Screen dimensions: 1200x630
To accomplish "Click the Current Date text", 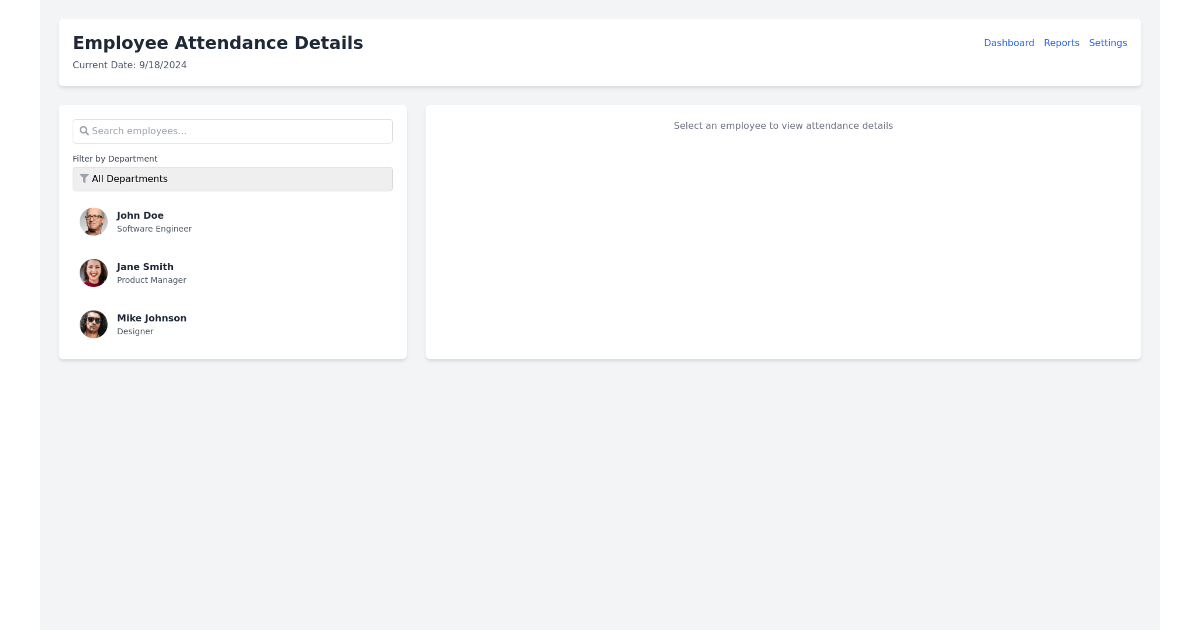I will coord(129,65).
